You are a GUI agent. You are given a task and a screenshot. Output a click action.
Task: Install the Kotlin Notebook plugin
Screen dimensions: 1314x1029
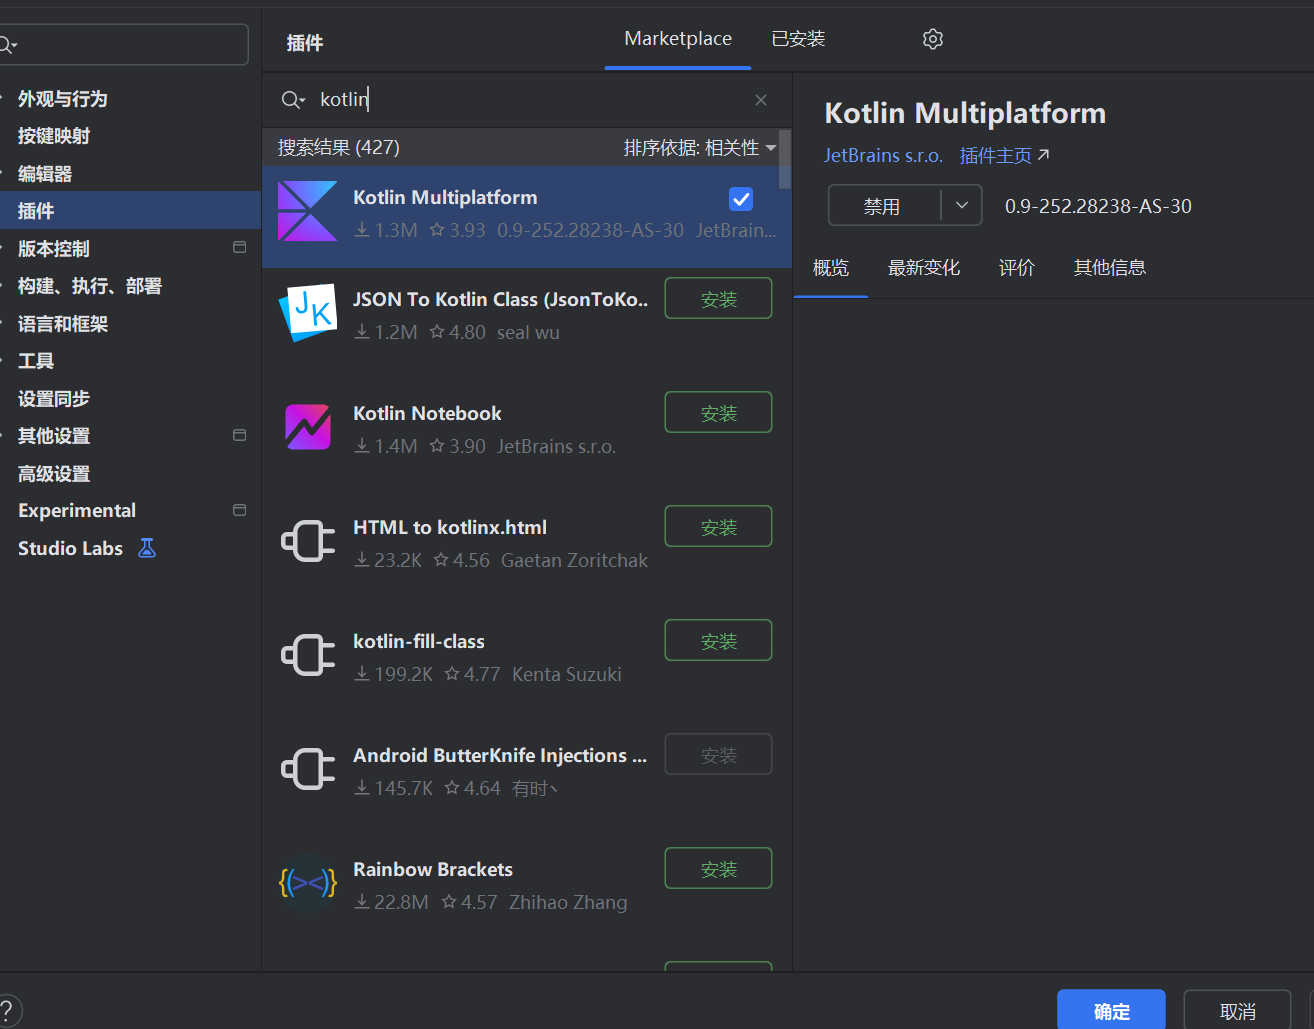click(718, 412)
